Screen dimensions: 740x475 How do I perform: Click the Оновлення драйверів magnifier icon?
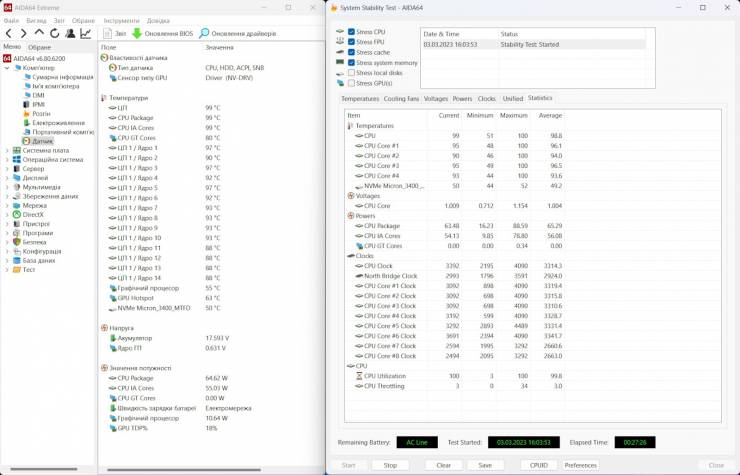204,34
